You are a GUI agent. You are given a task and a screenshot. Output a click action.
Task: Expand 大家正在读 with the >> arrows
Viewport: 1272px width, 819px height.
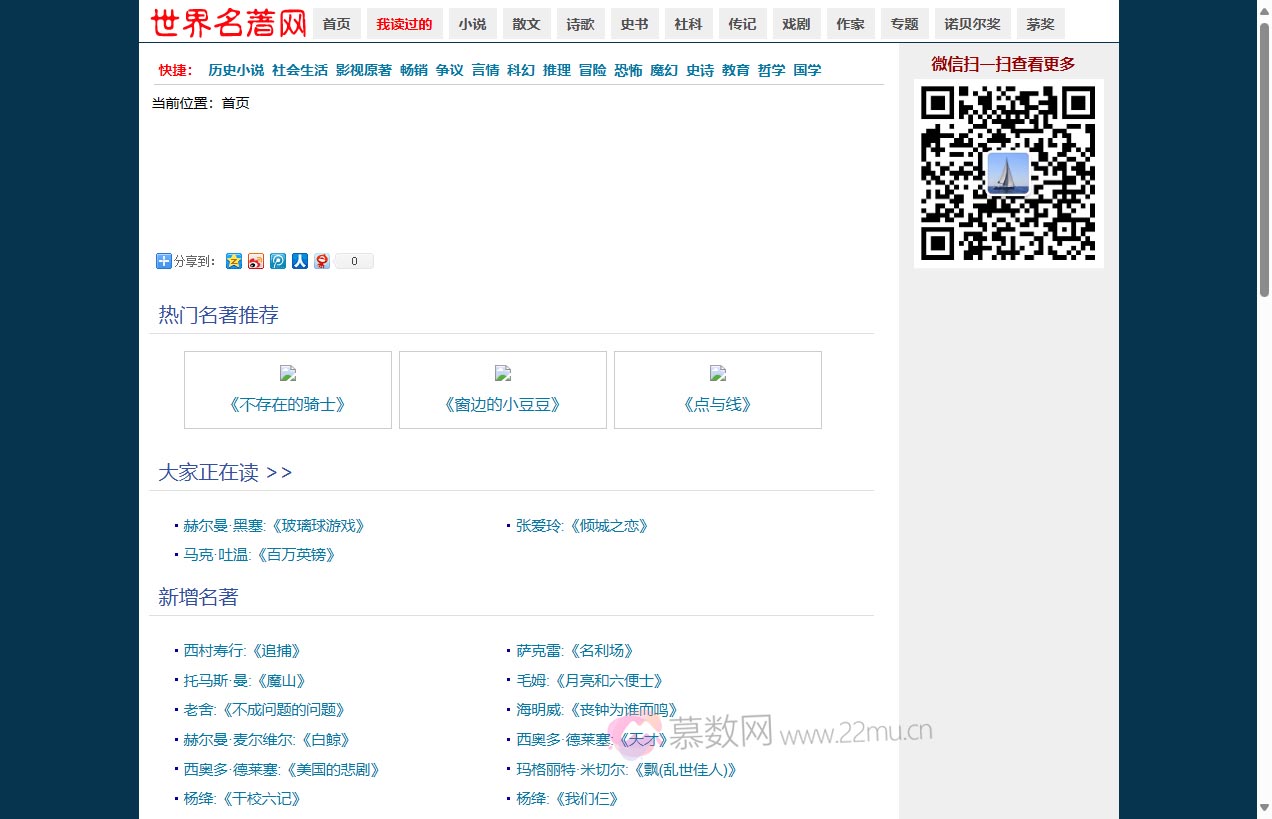[281, 472]
